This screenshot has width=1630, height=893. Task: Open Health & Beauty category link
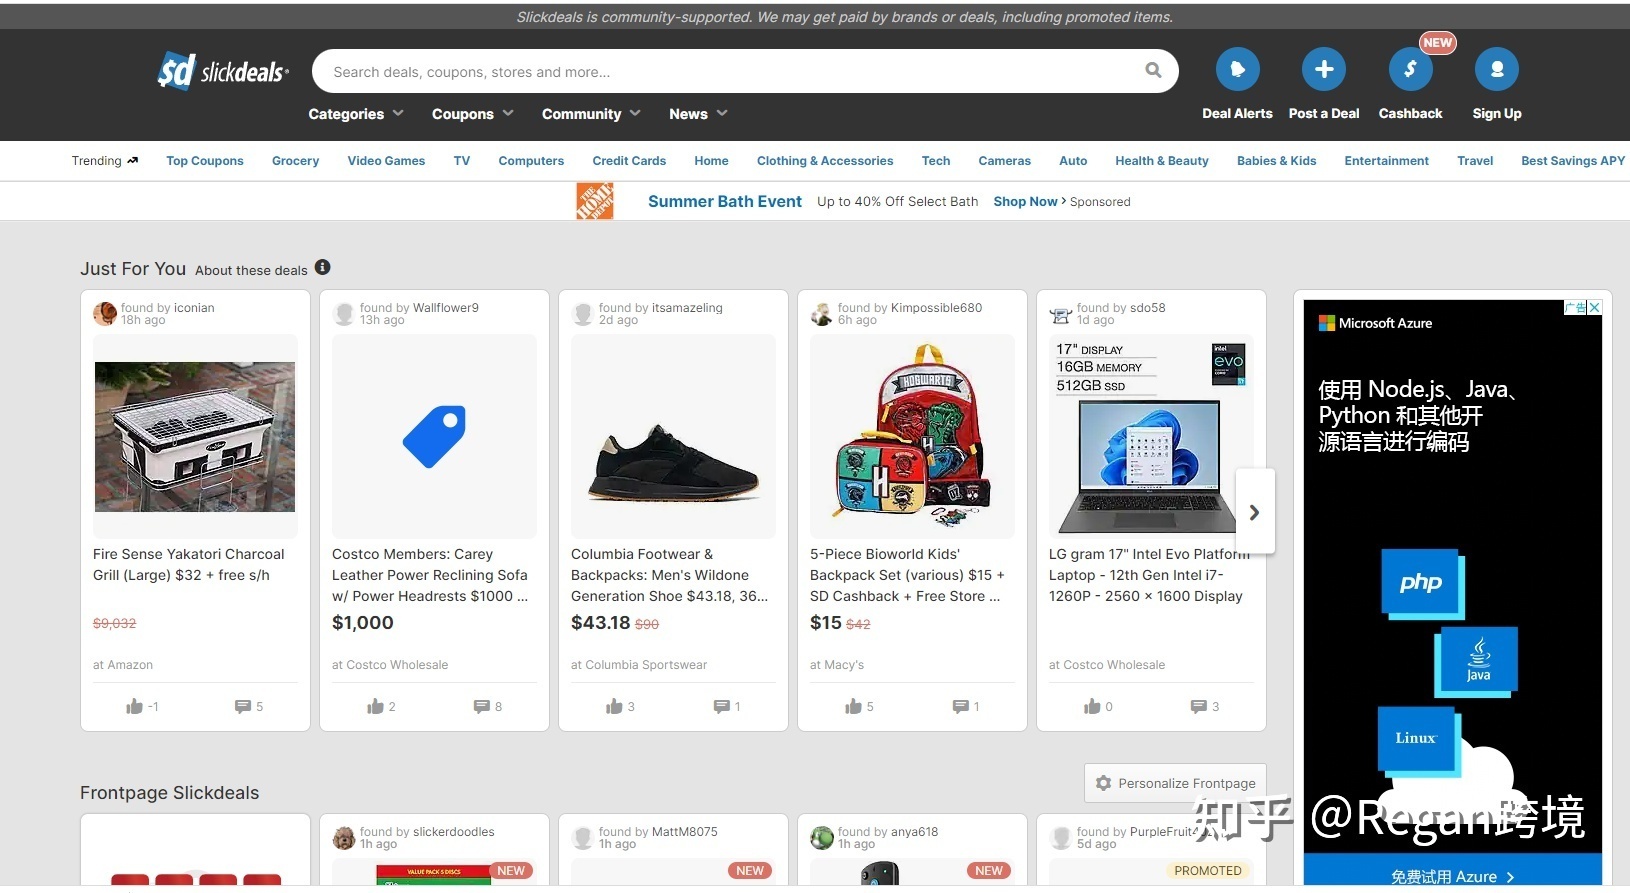(x=1162, y=161)
